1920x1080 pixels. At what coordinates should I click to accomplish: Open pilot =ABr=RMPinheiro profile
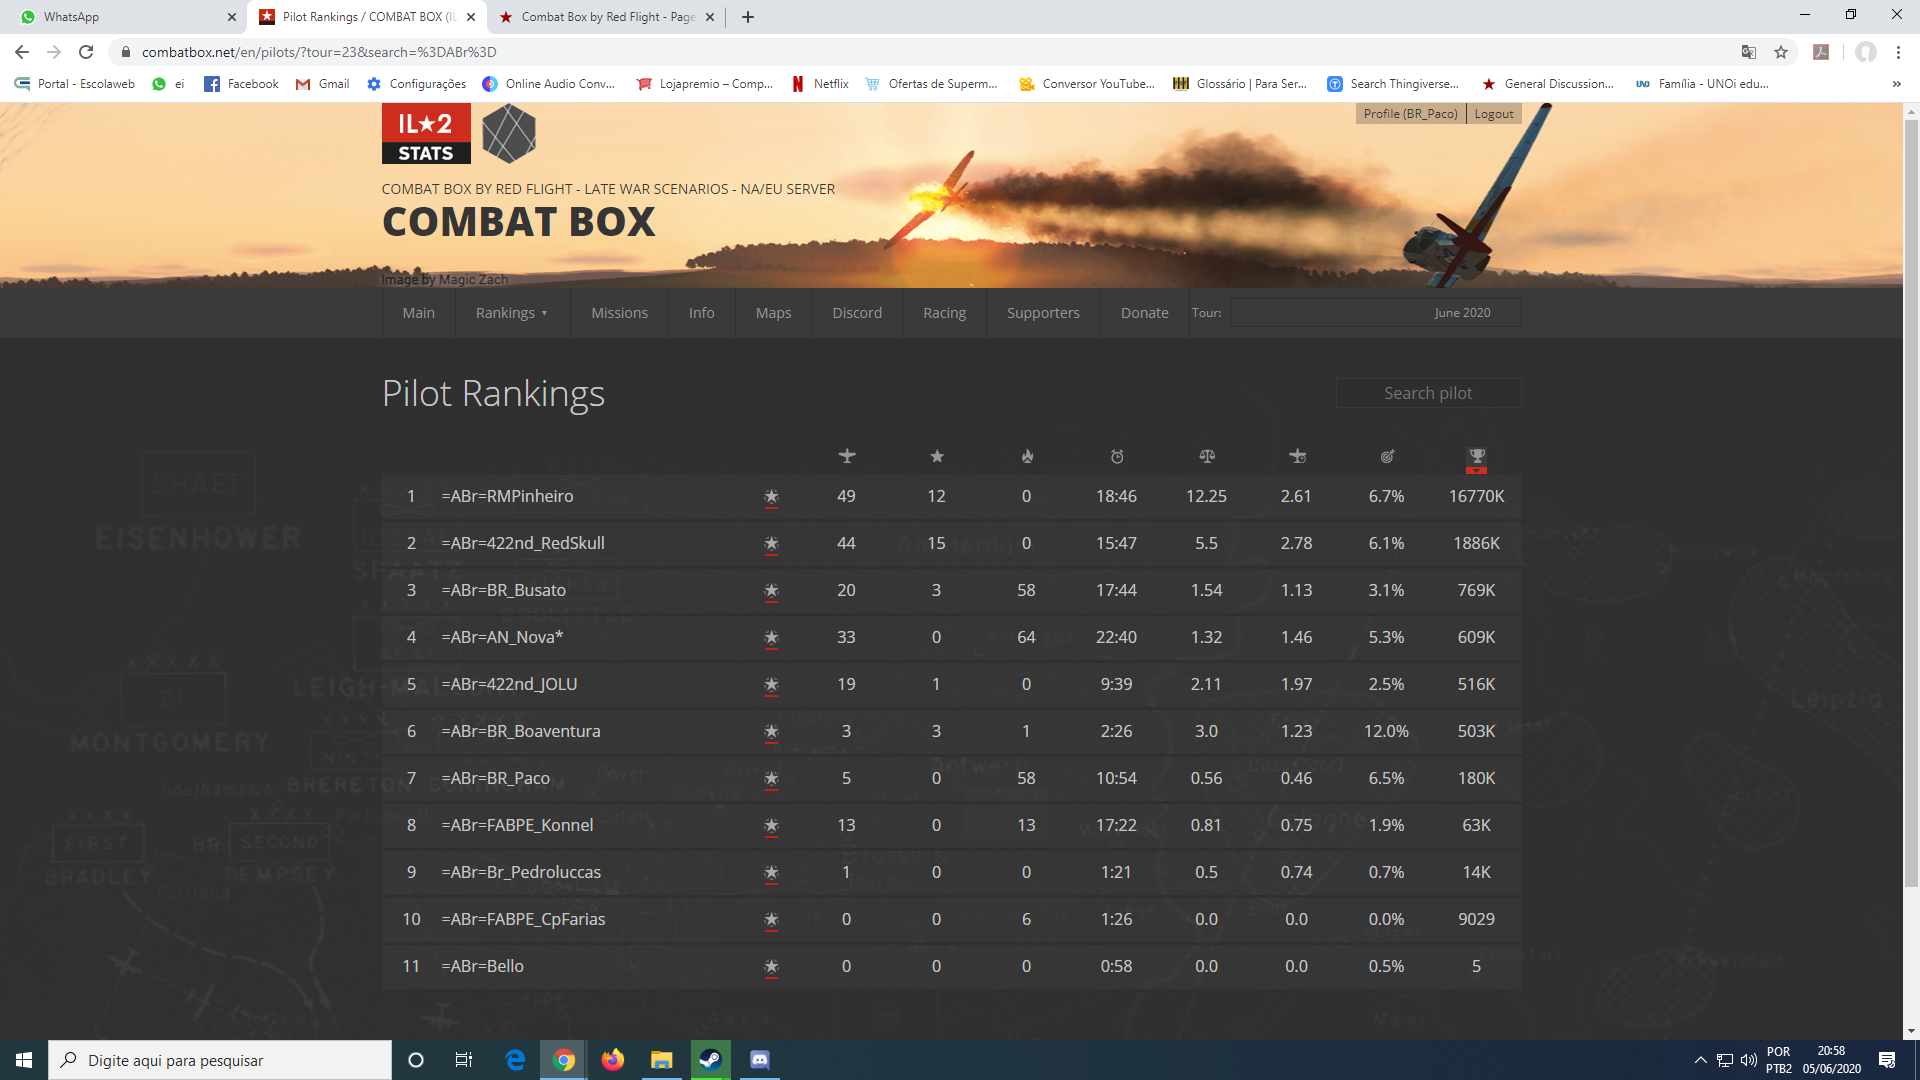507,497
